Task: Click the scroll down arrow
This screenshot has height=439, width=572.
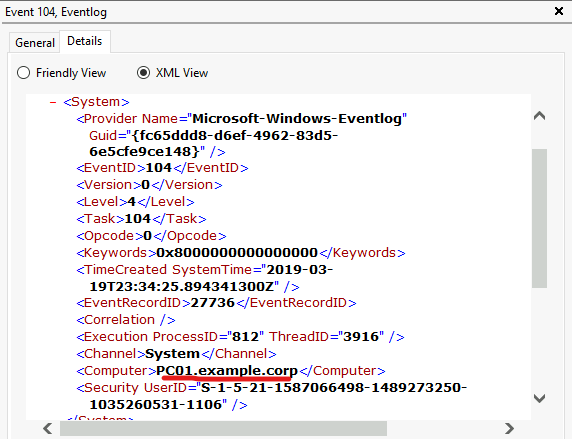Action: pos(539,398)
